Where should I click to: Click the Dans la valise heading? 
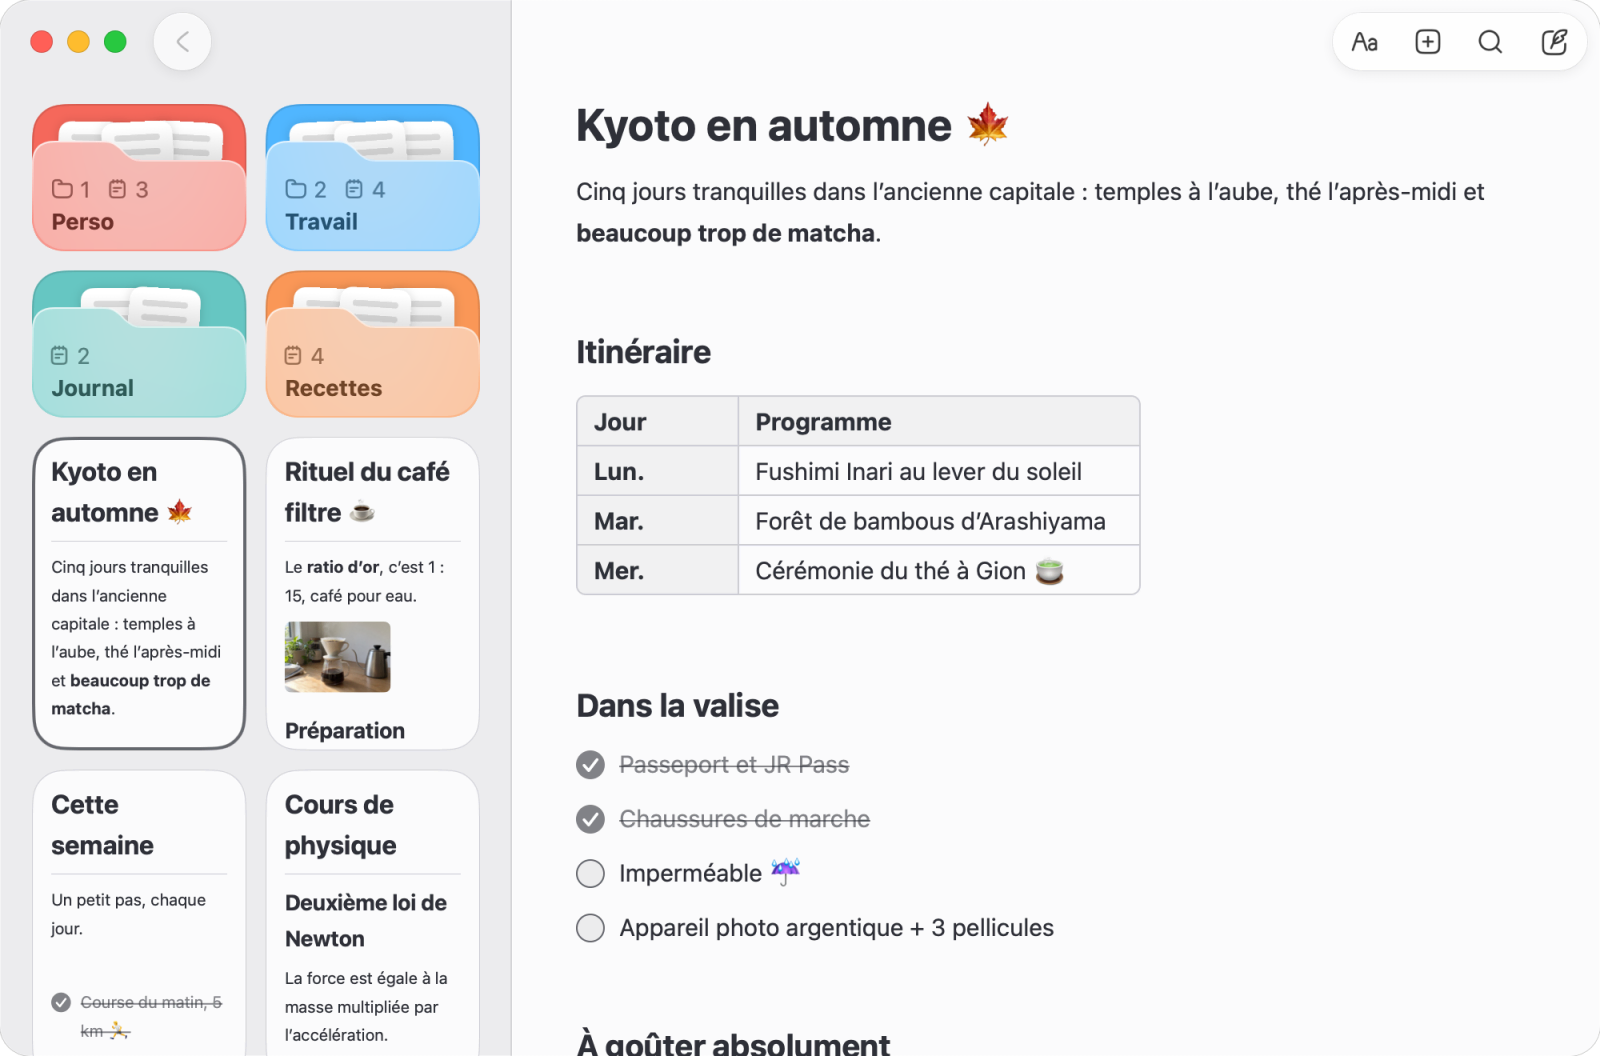tap(677, 706)
